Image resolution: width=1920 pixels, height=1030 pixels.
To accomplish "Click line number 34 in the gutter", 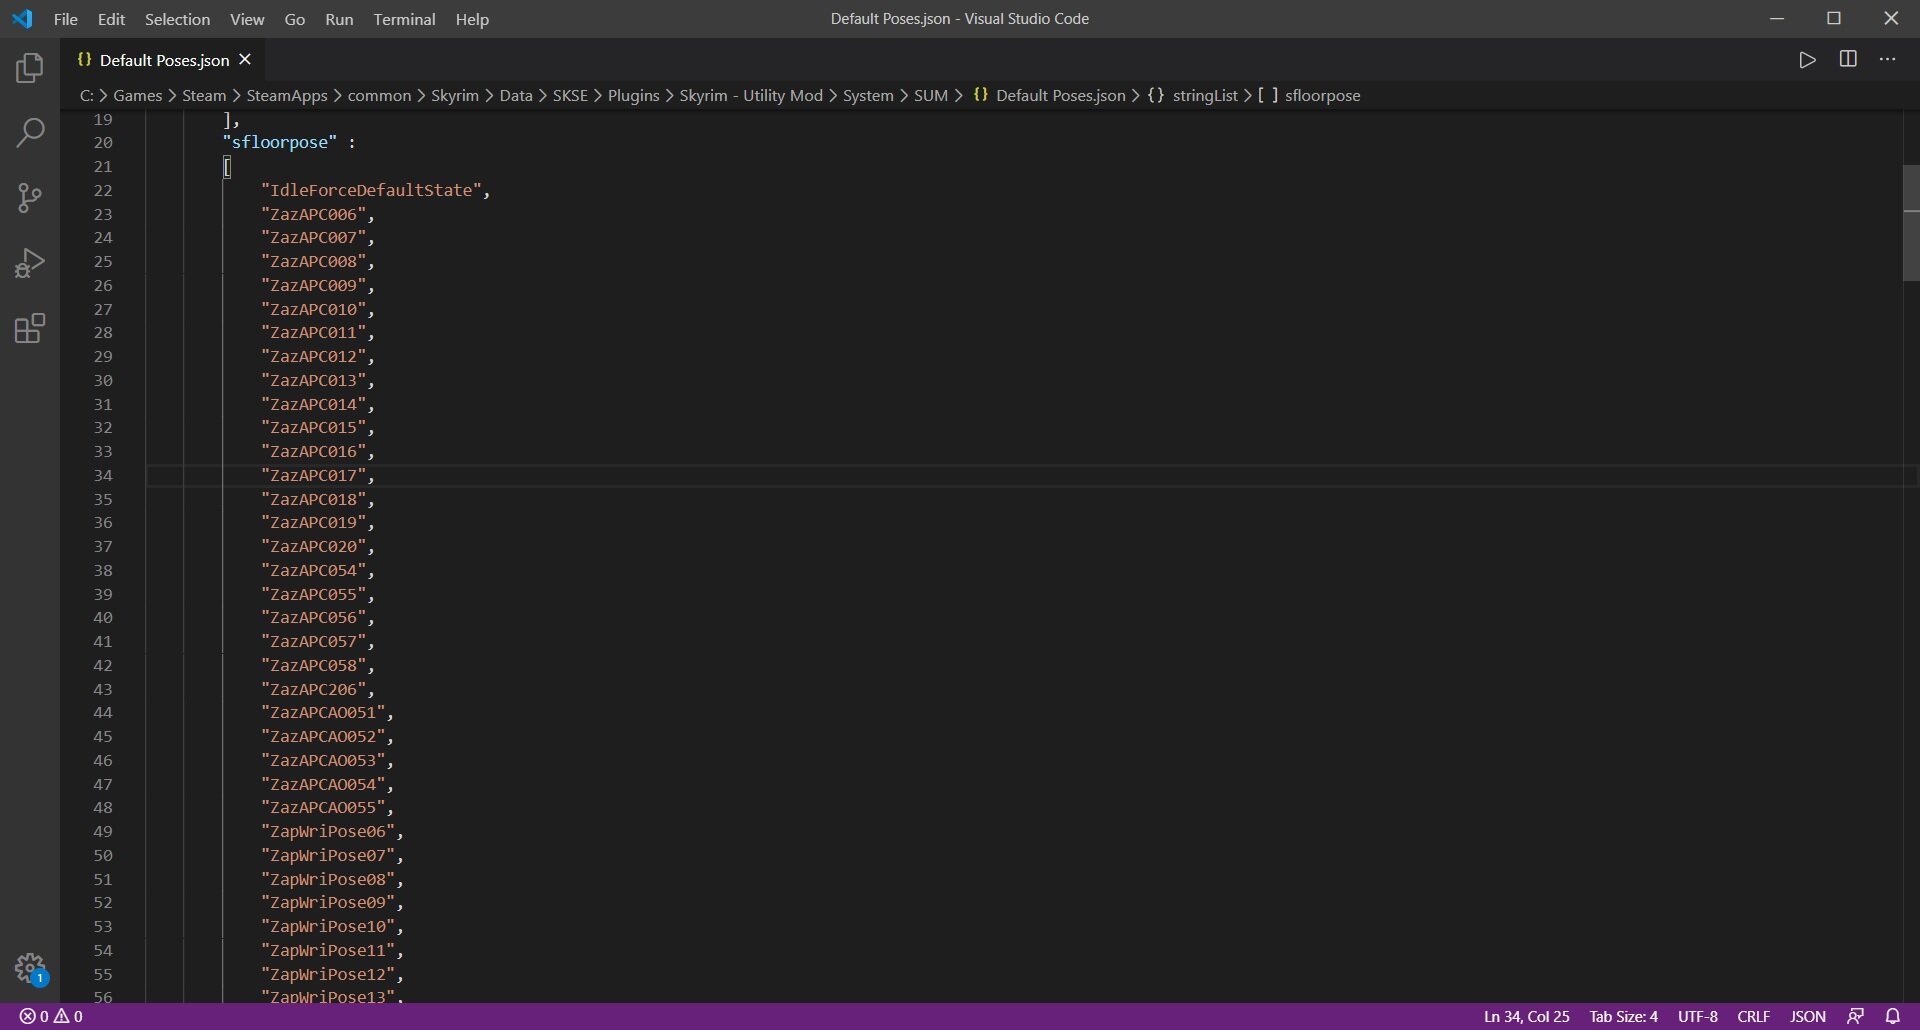I will pyautogui.click(x=103, y=475).
